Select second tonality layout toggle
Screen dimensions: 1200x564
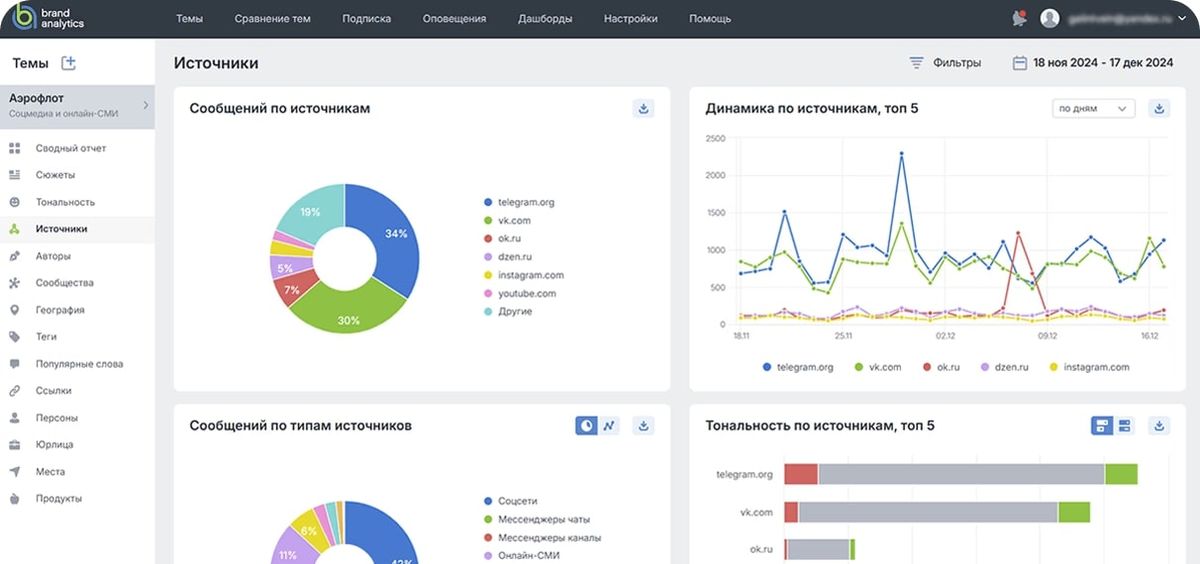(x=1124, y=426)
